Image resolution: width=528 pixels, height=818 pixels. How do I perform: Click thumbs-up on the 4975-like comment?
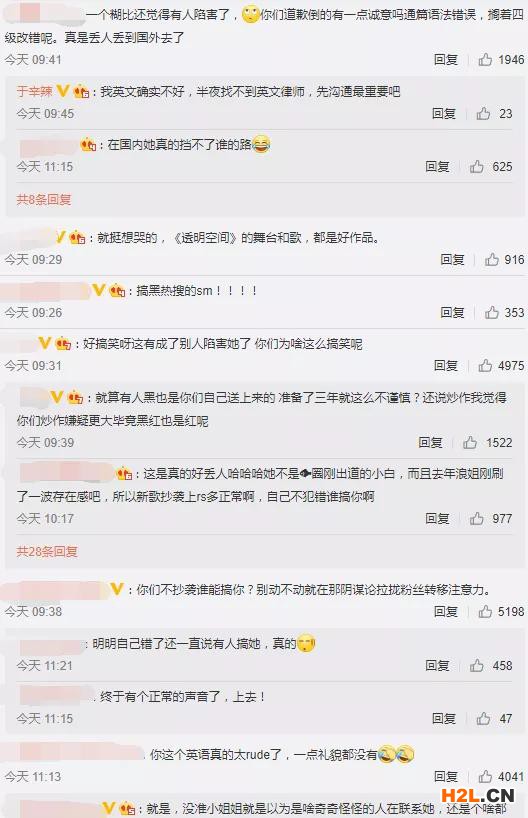(485, 365)
